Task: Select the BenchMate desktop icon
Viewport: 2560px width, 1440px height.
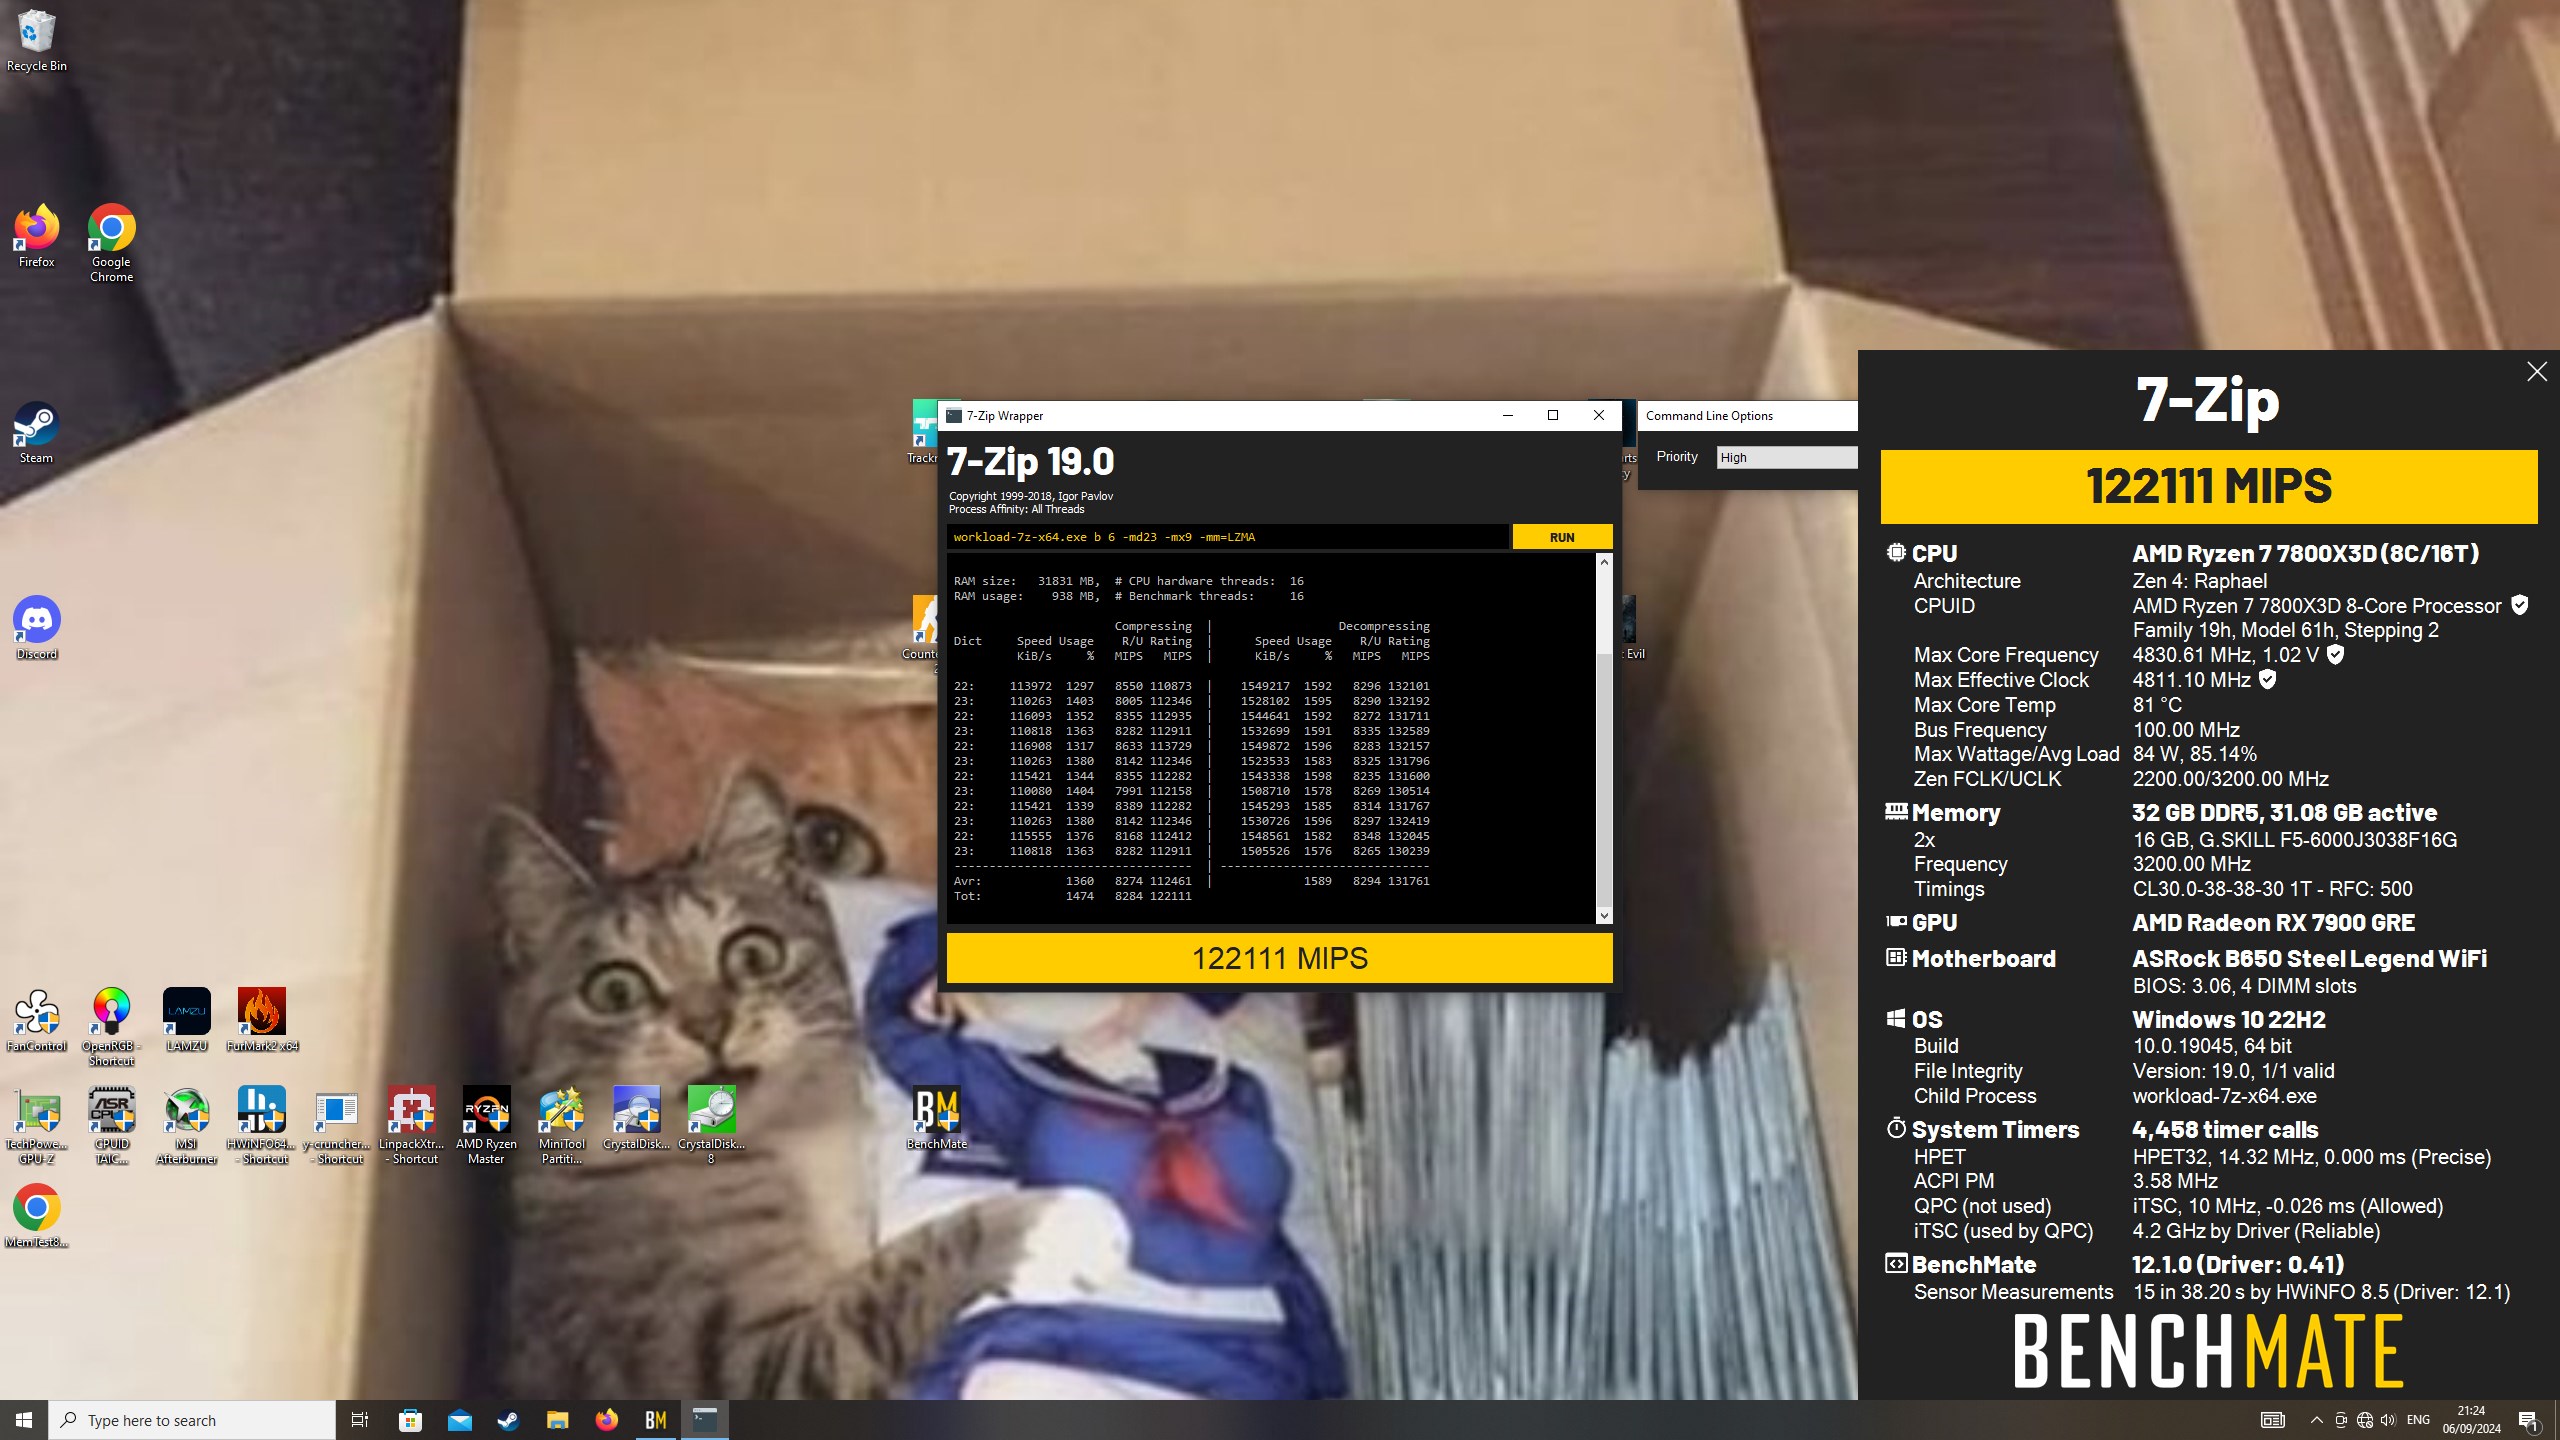Action: coord(937,1118)
